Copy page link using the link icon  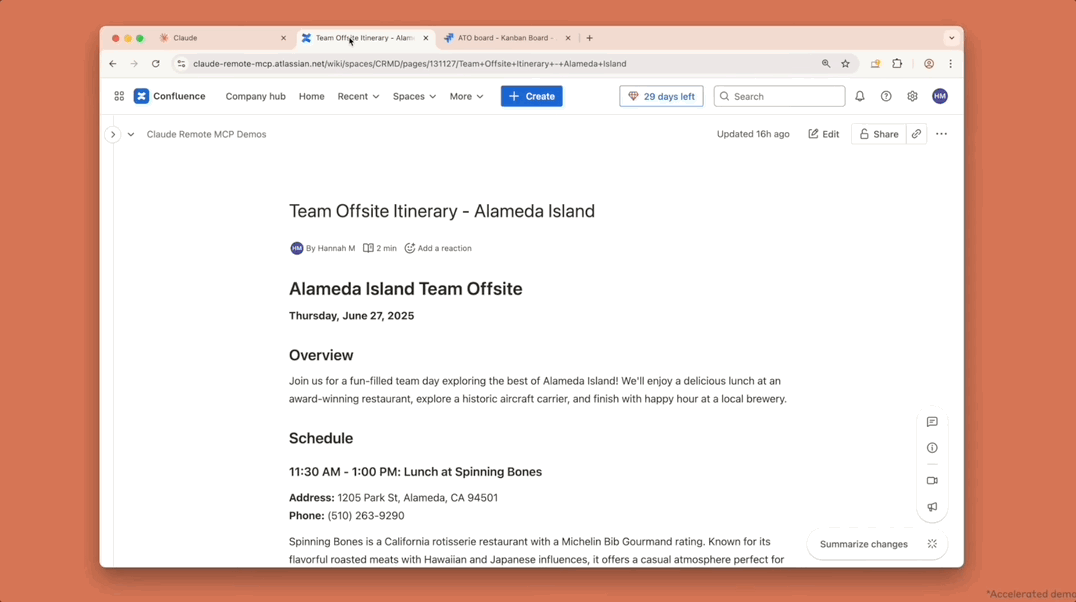[916, 134]
